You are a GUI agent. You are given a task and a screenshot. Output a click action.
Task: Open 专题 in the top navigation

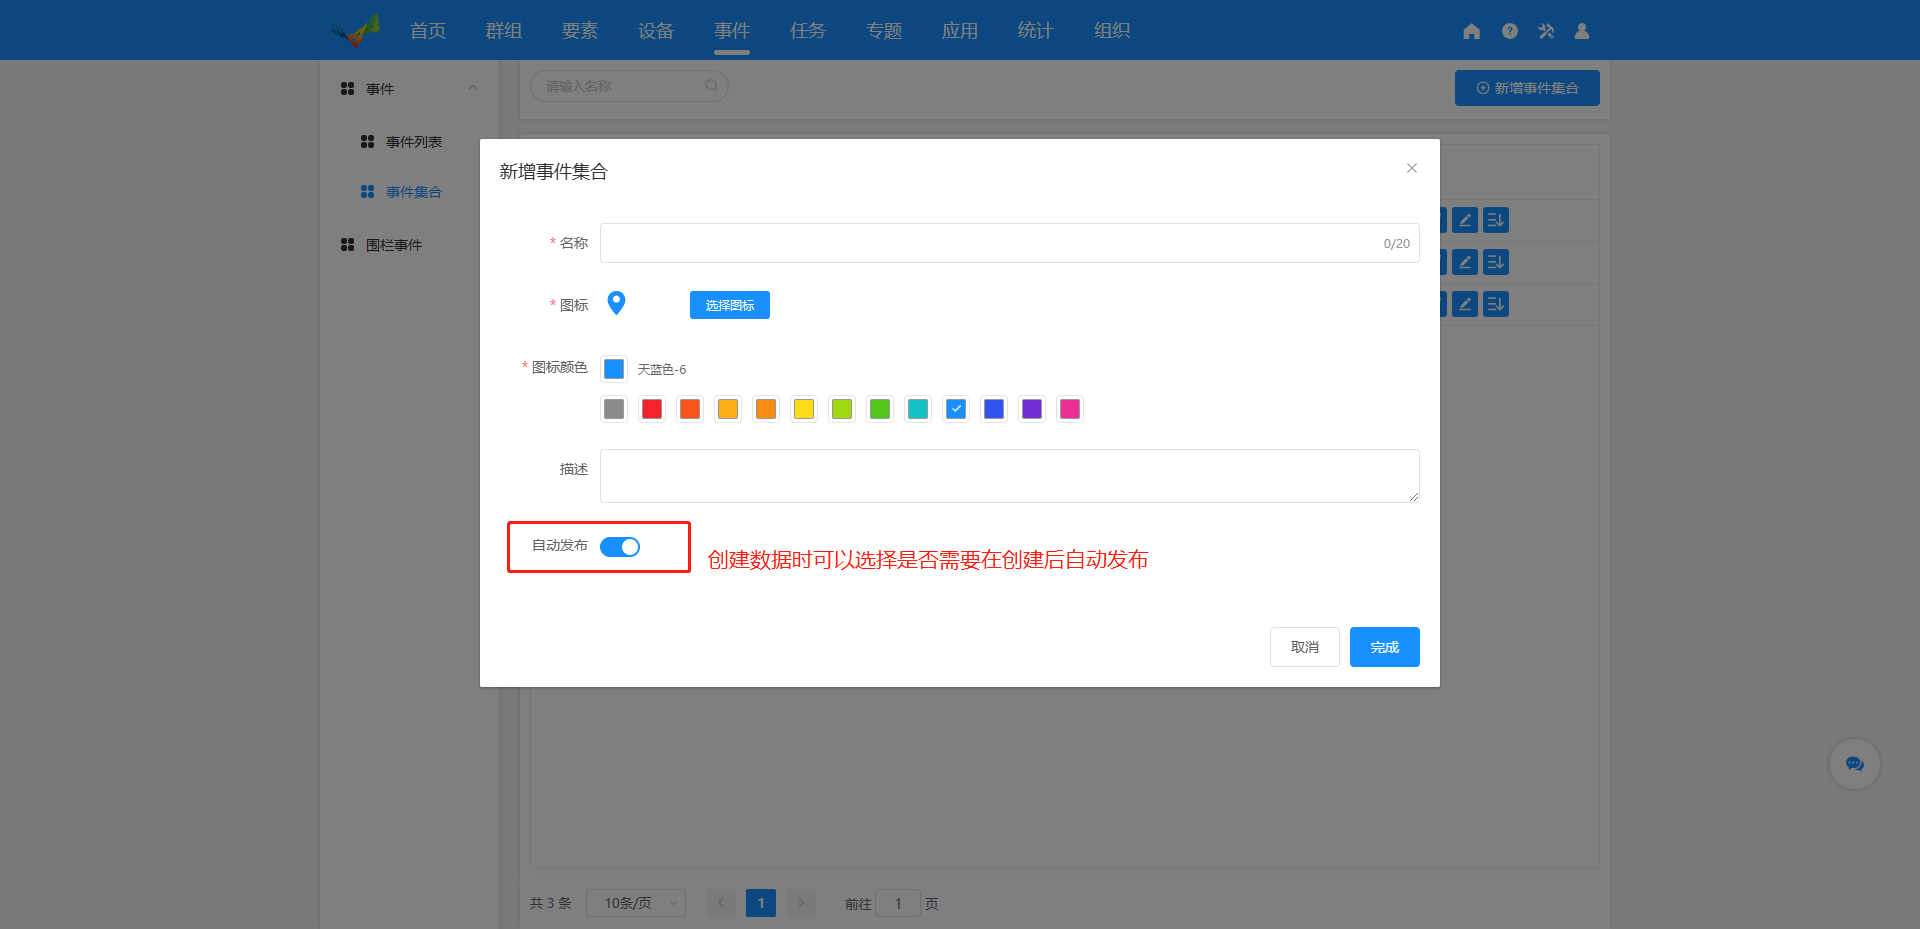point(884,31)
